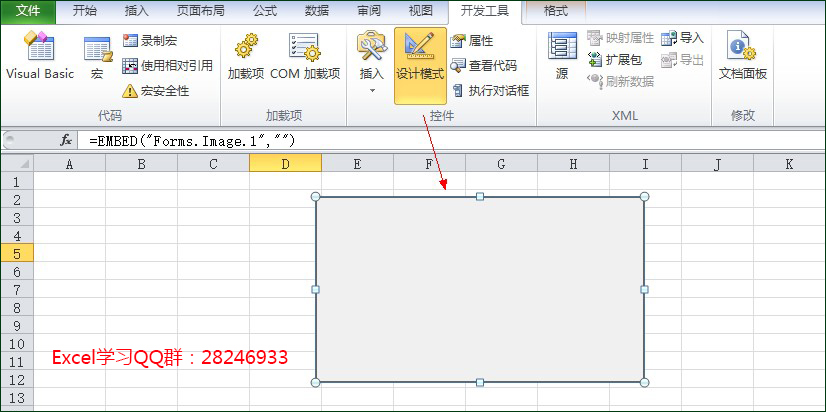This screenshot has width=826, height=412.
Task: Start 录制宏 macro recording
Action: click(x=150, y=41)
